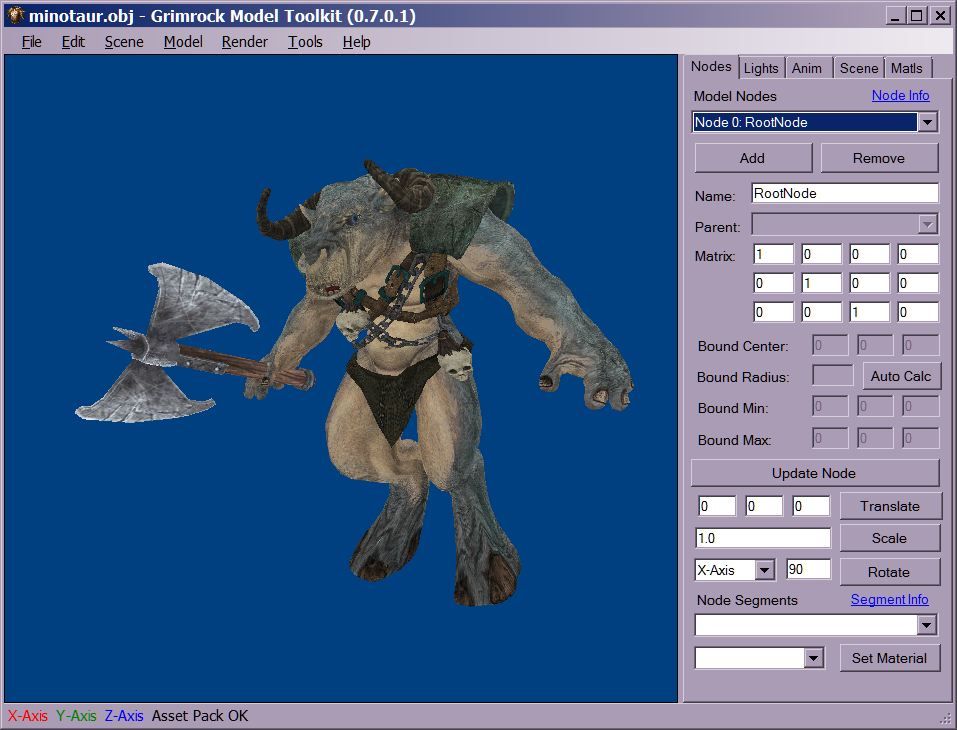The image size is (957, 730).
Task: Open the Tools menu
Action: coord(305,42)
